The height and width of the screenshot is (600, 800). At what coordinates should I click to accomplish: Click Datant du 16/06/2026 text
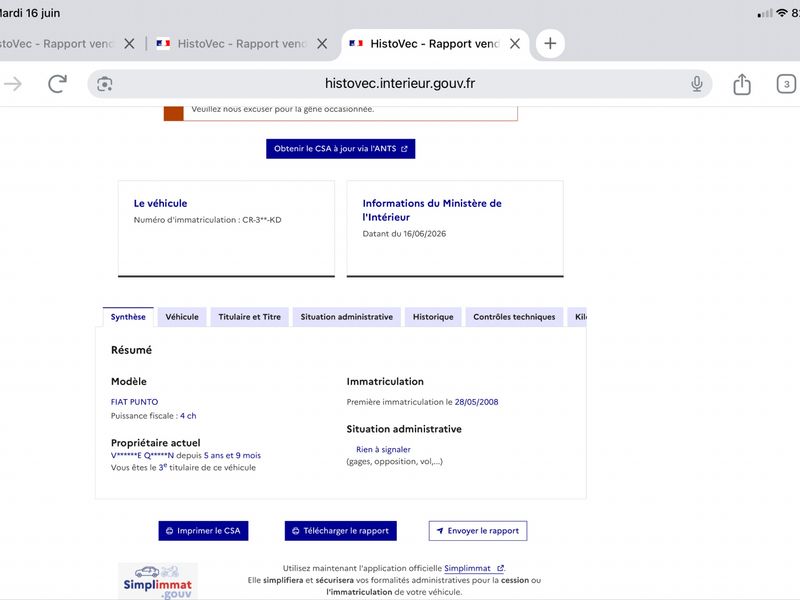pyautogui.click(x=404, y=234)
